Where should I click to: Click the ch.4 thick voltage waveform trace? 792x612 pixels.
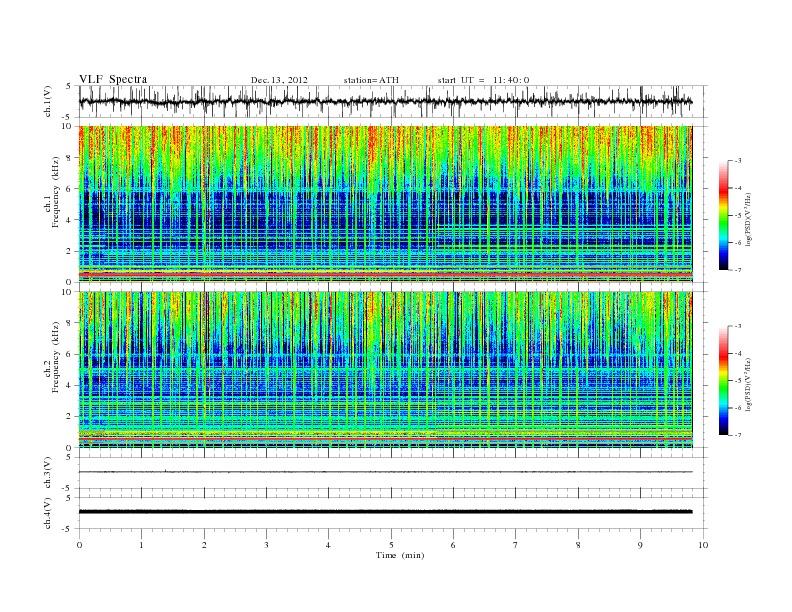tap(385, 512)
